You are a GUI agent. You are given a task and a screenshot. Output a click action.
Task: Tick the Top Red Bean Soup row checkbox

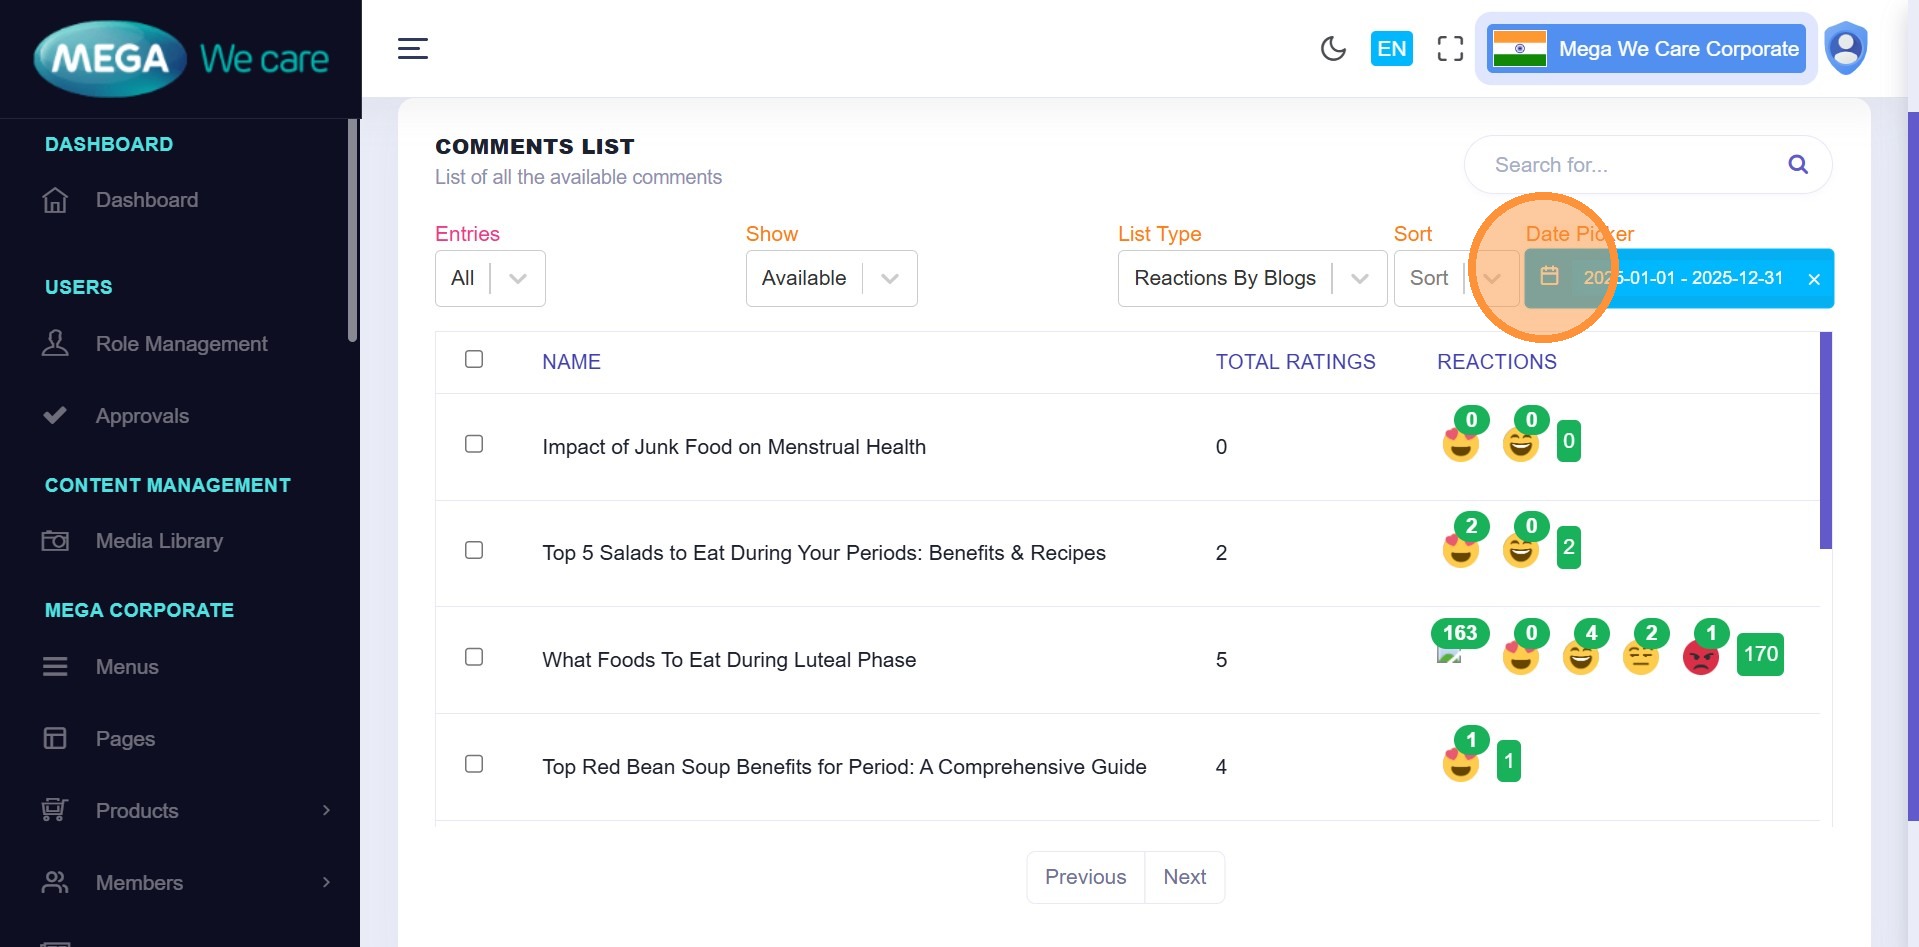474,764
